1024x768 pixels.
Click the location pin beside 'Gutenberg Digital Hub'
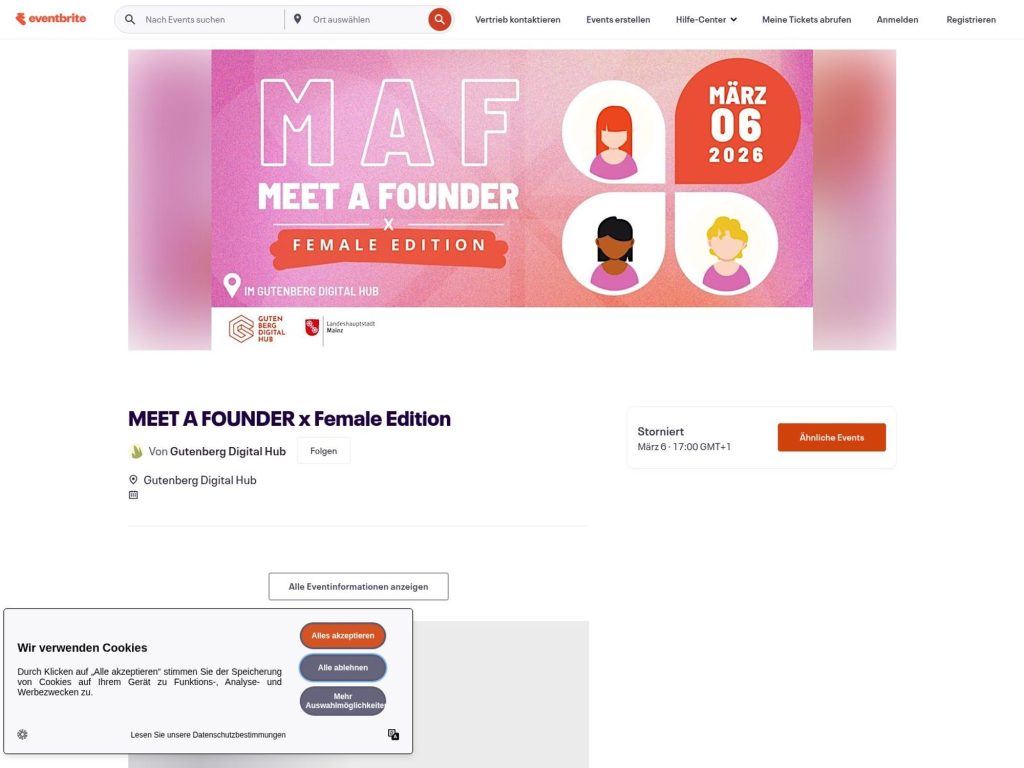(x=133, y=479)
